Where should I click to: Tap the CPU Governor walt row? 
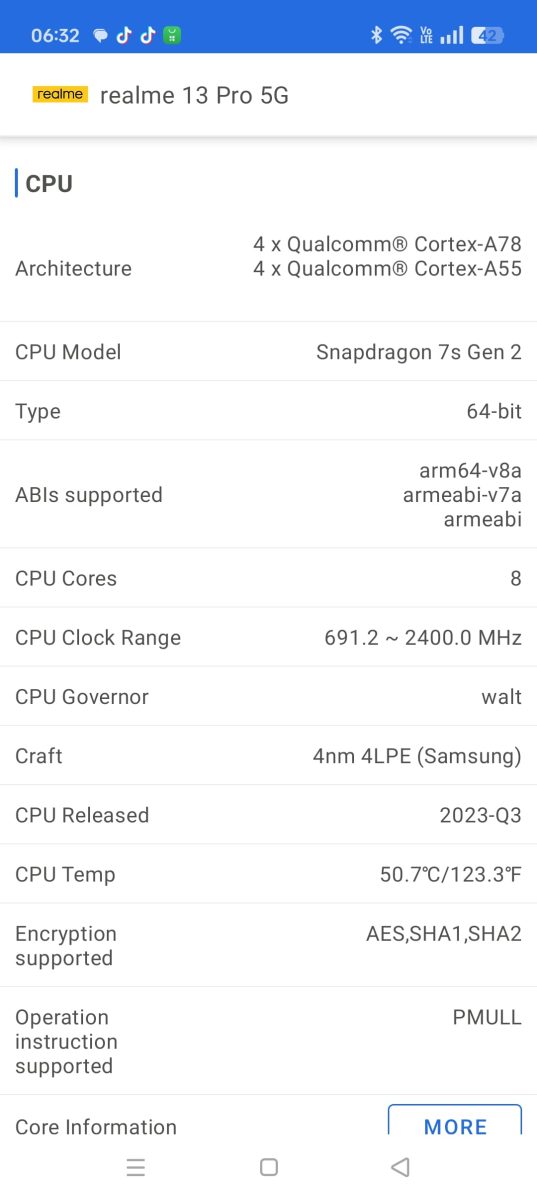[x=268, y=696]
